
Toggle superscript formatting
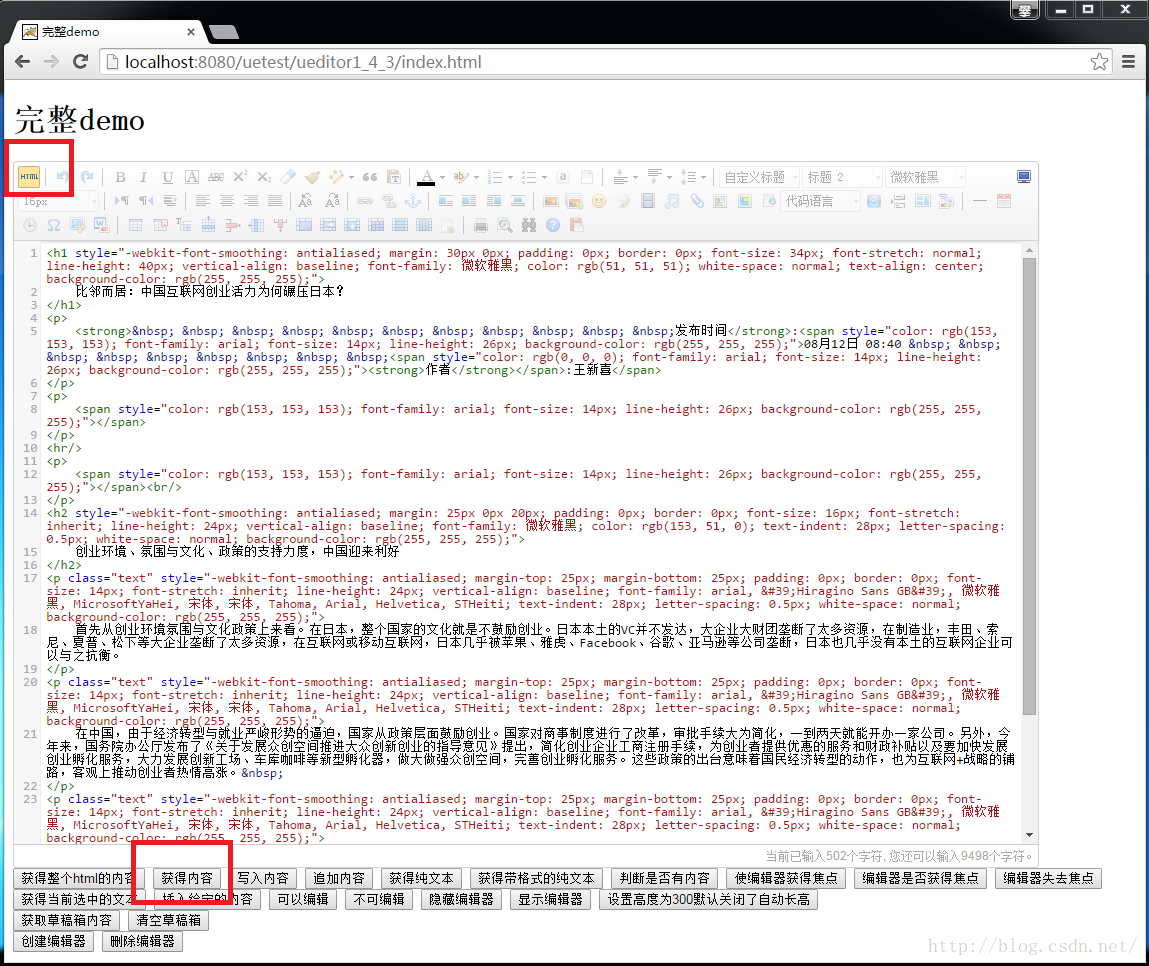[240, 177]
